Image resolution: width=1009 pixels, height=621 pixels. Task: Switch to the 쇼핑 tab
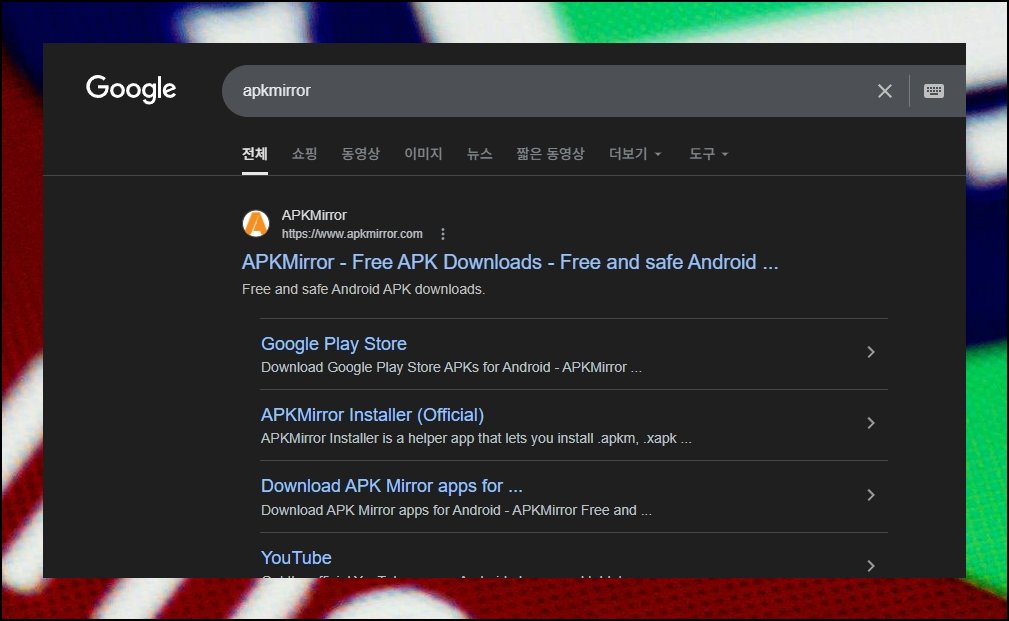click(304, 154)
